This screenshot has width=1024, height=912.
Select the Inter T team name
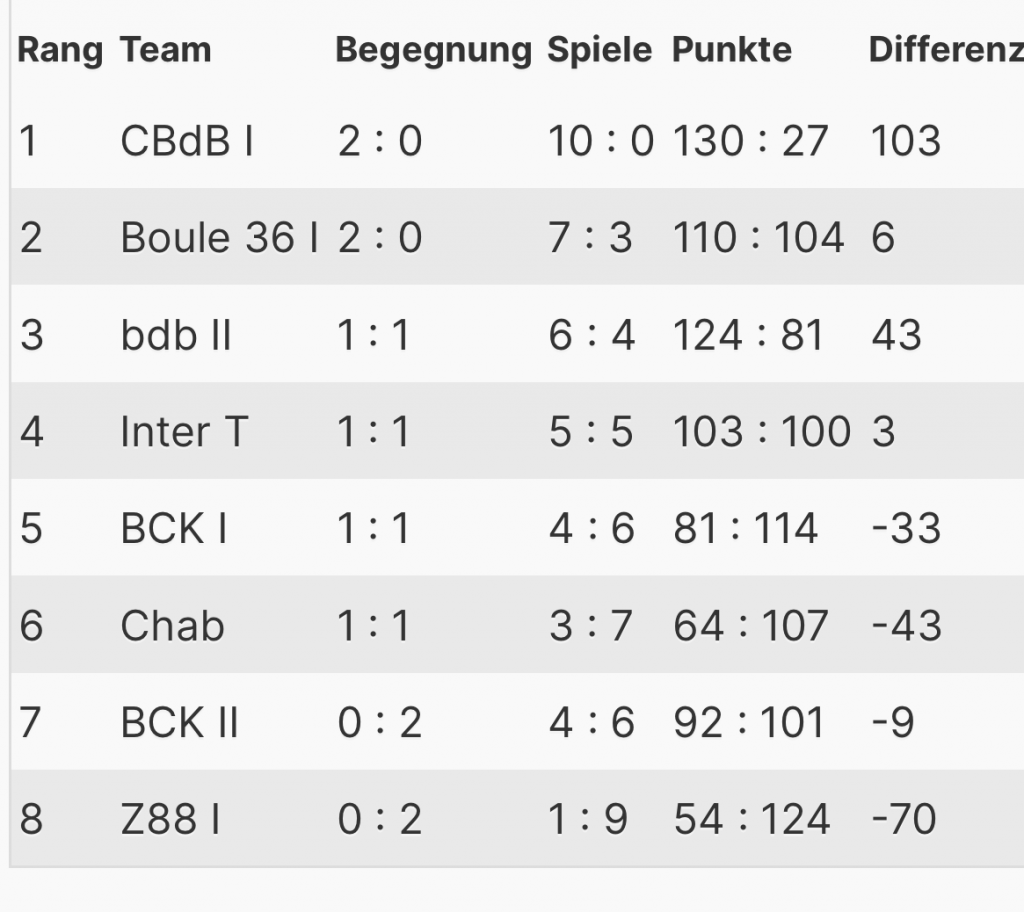[183, 432]
